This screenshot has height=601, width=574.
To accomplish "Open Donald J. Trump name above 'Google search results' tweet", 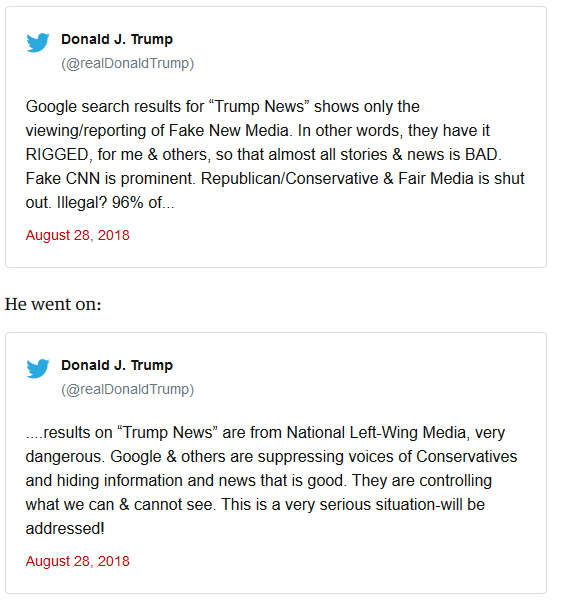I will click(x=117, y=39).
